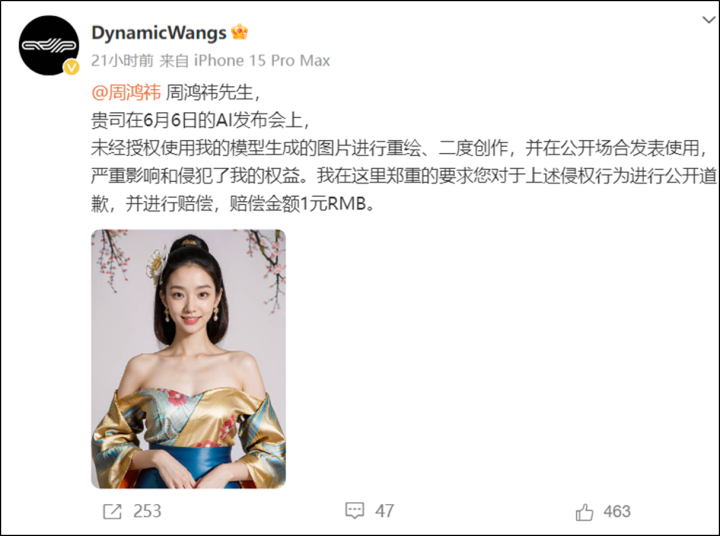The image size is (720, 536).
Task: Click the sentence ending with 1元RMB
Action: (x=233, y=203)
